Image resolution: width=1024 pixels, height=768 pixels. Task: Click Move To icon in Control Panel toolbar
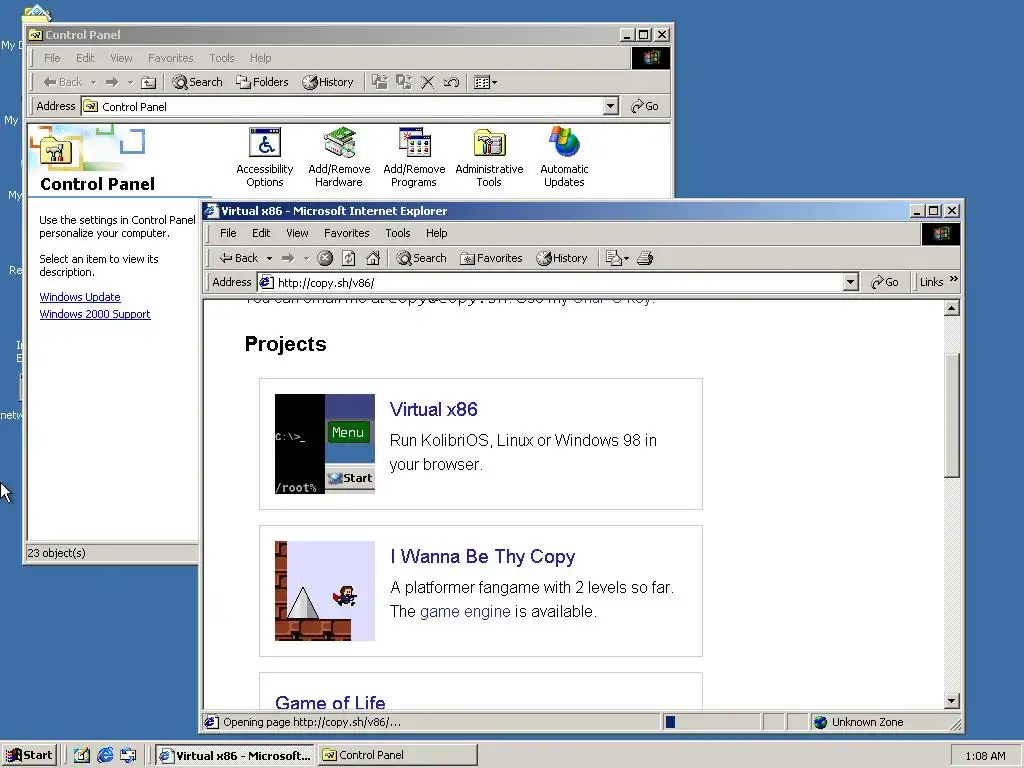(379, 82)
